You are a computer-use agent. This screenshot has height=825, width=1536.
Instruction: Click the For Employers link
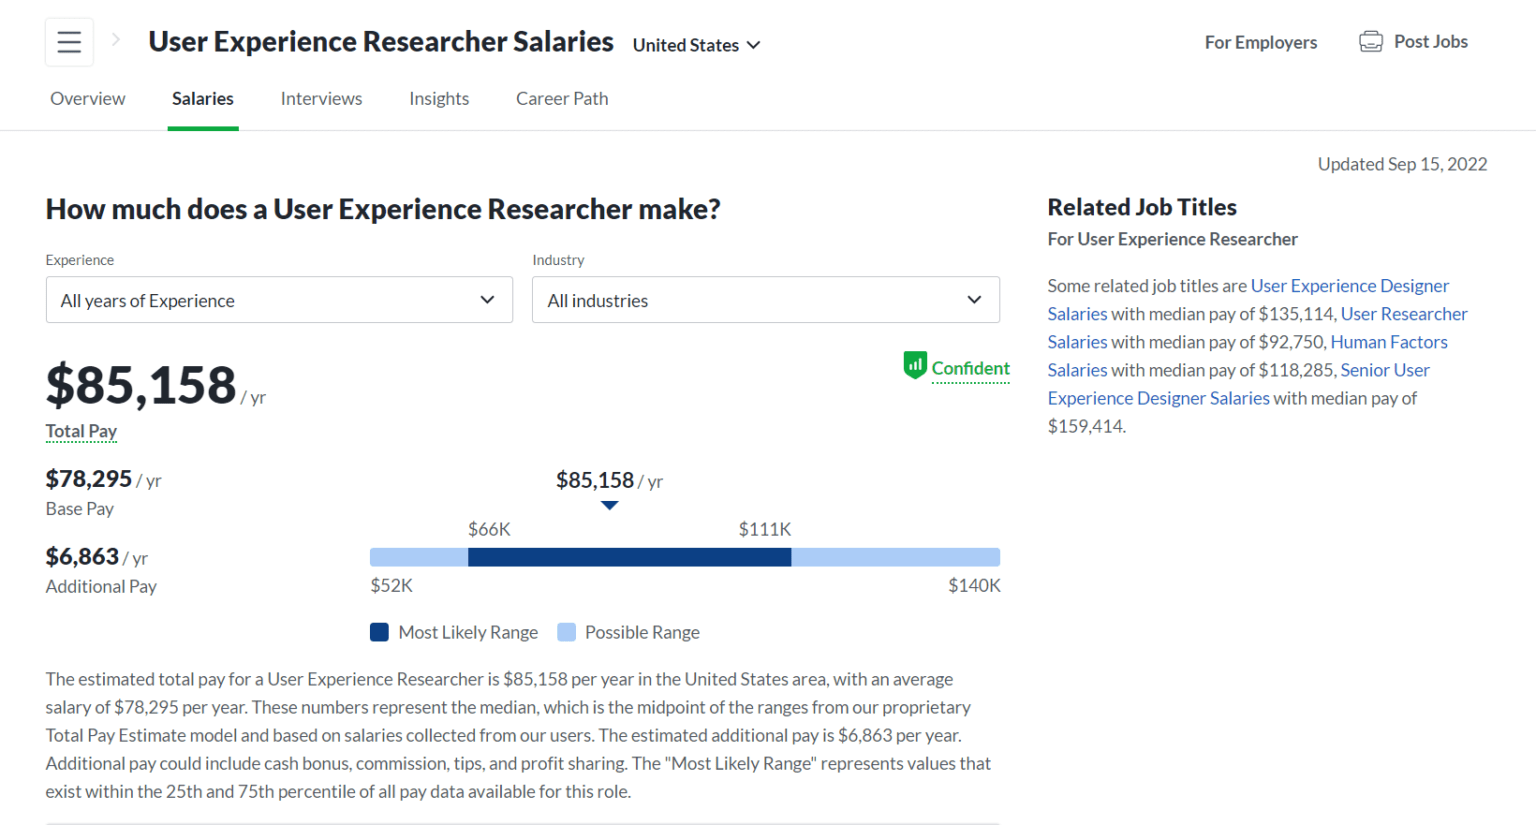tap(1260, 42)
